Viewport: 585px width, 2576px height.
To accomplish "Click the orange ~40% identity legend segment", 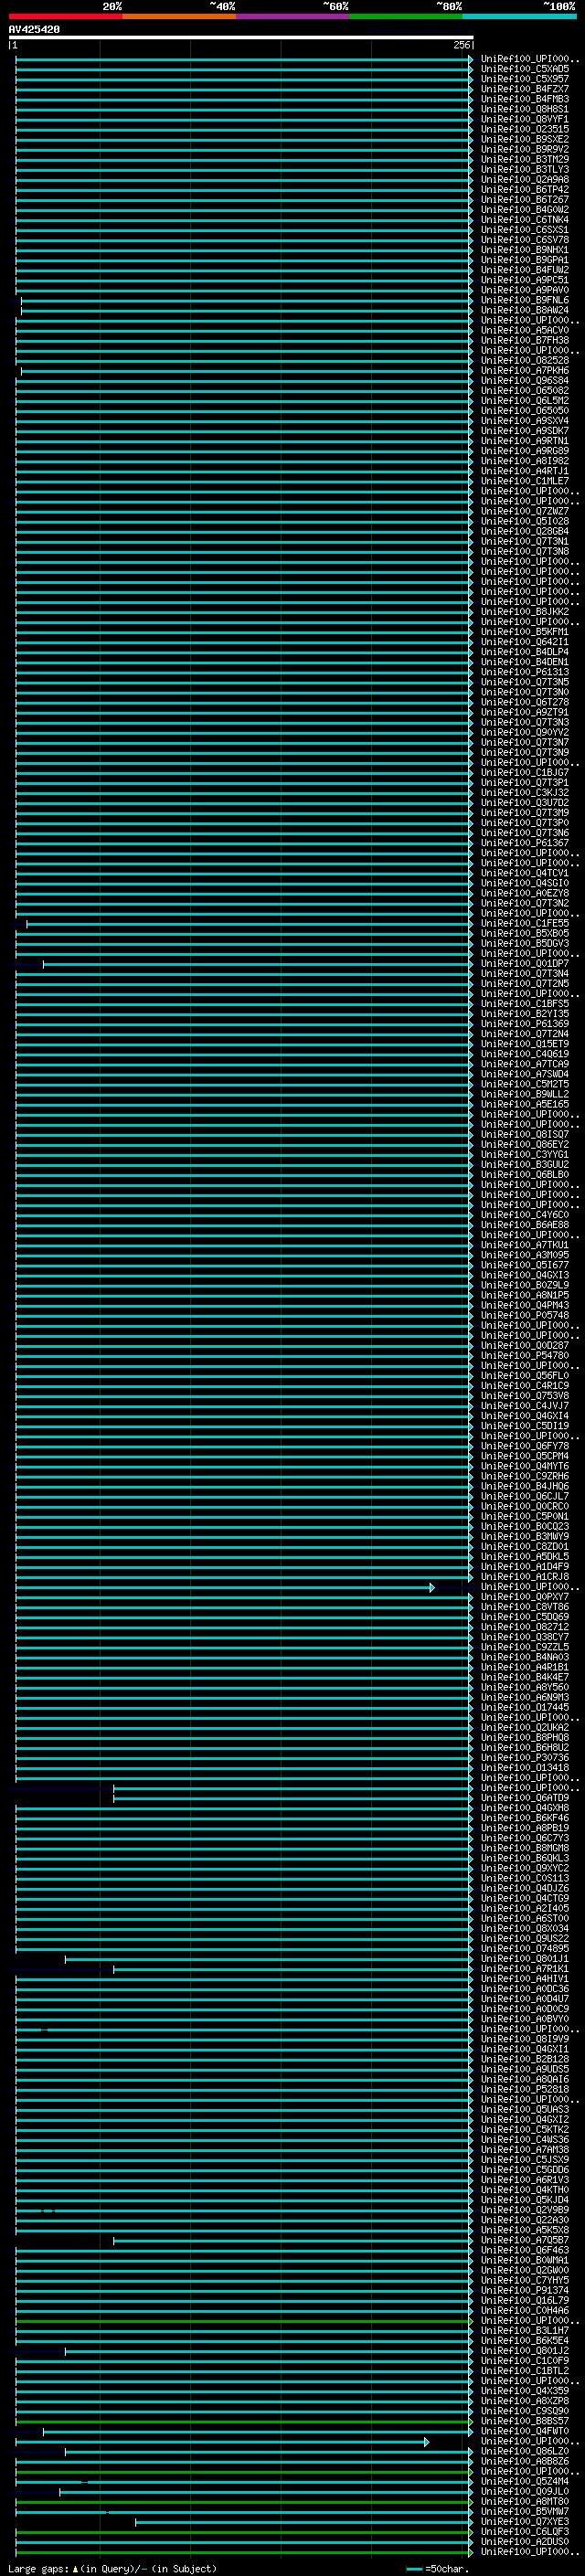I will click(179, 16).
